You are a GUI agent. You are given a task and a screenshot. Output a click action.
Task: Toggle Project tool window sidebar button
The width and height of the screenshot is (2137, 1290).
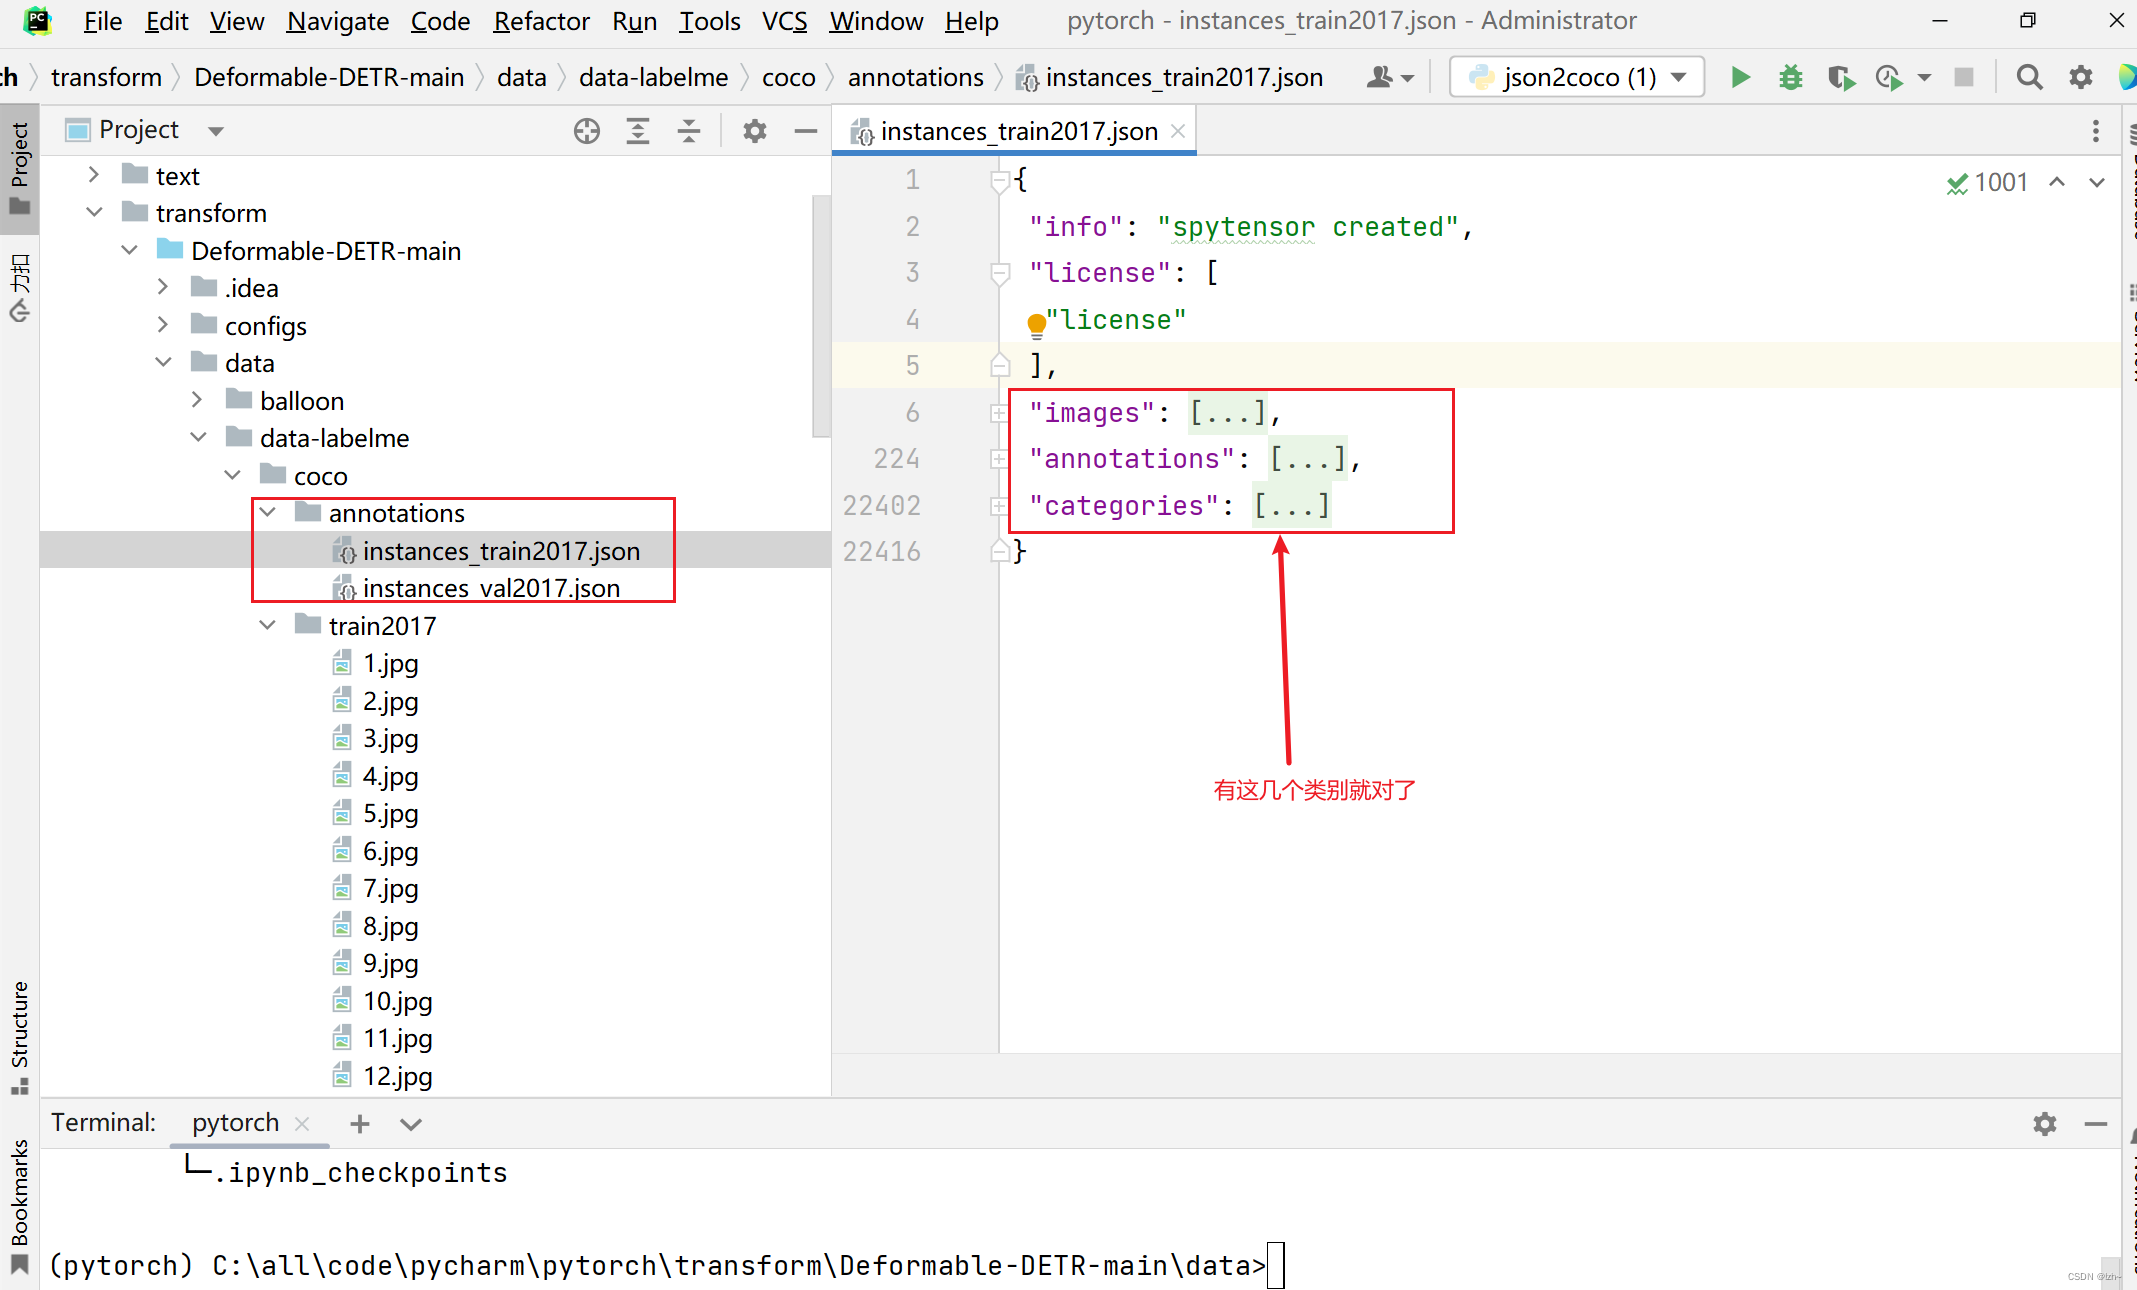tap(19, 167)
